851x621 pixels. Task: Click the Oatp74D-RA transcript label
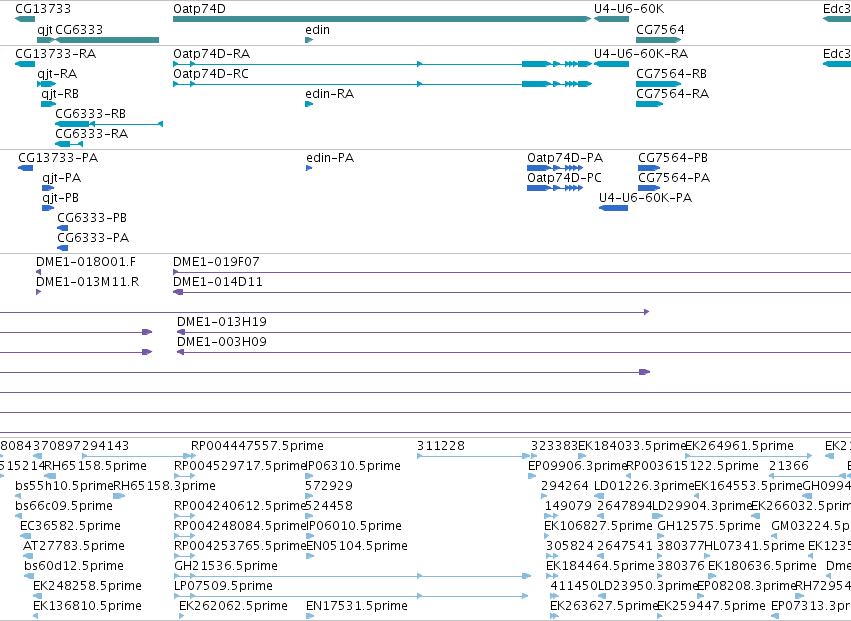[x=212, y=54]
